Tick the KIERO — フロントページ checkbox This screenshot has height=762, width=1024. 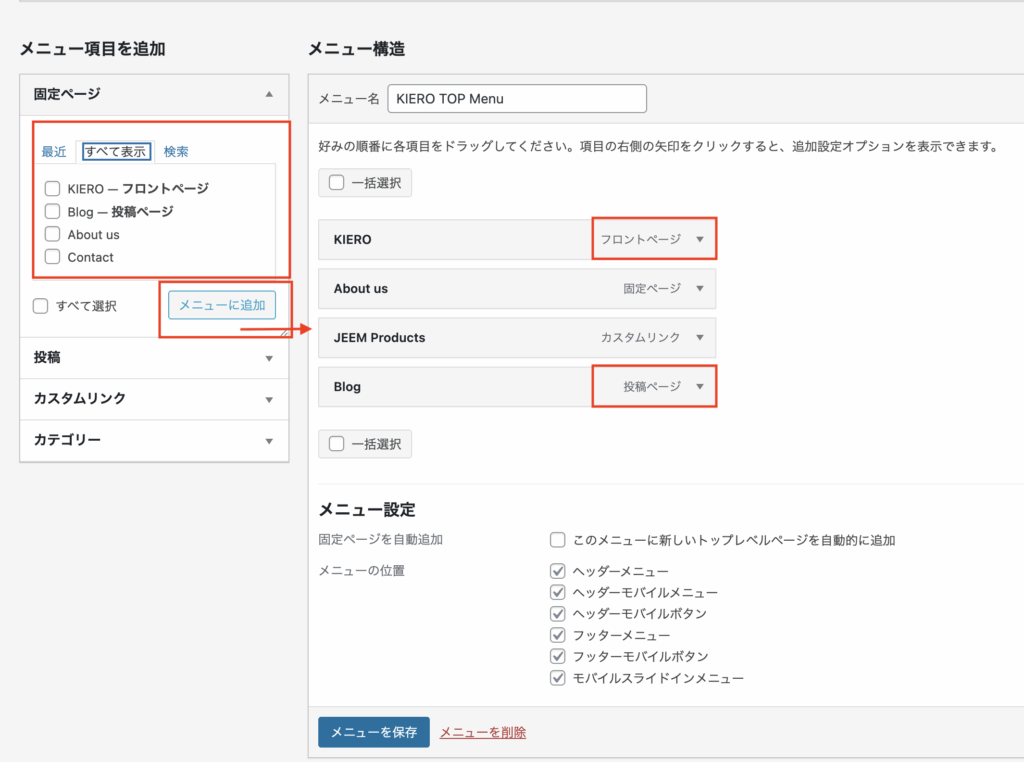click(x=53, y=188)
